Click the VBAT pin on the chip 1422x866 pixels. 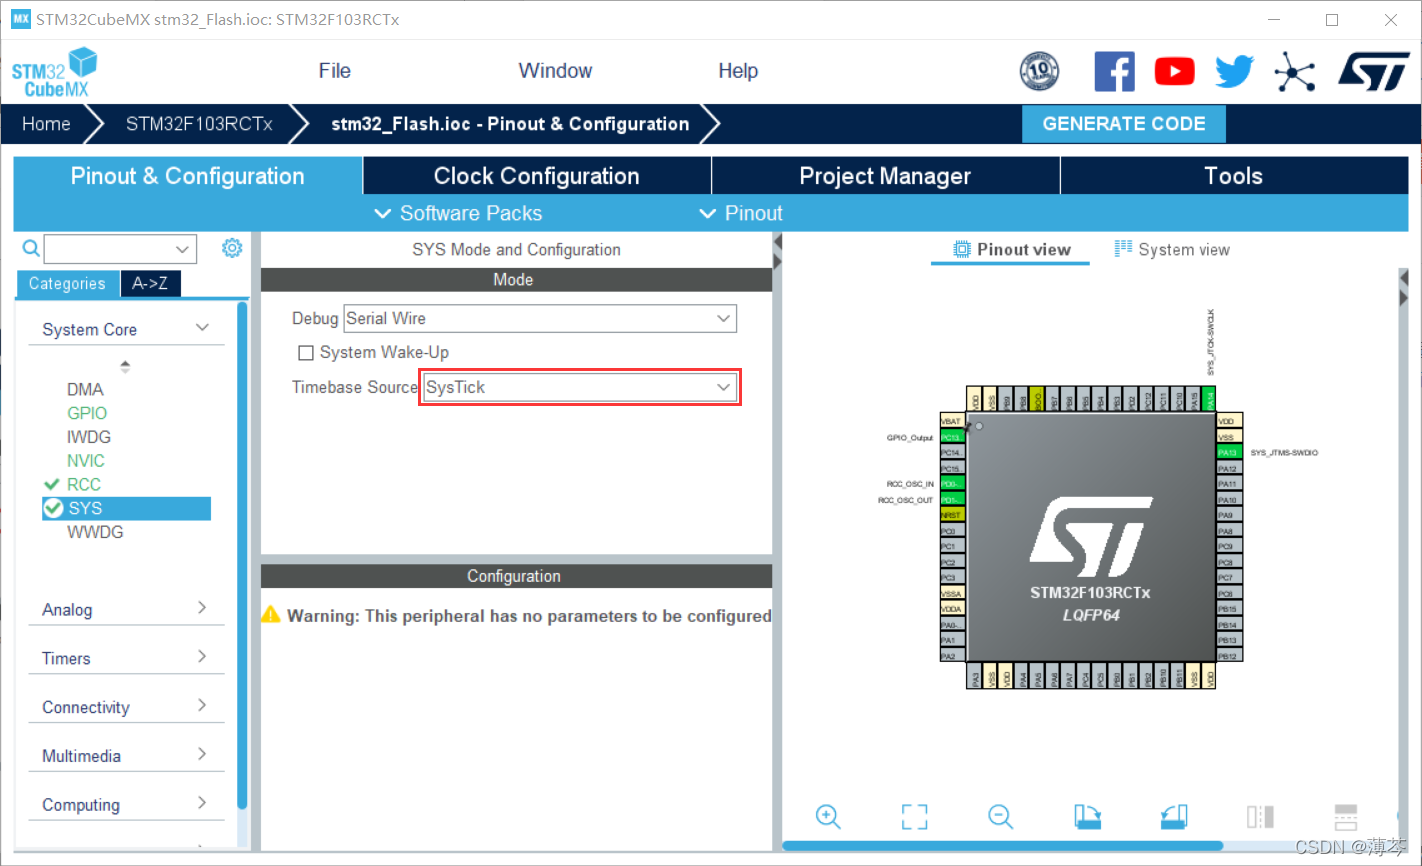951,421
